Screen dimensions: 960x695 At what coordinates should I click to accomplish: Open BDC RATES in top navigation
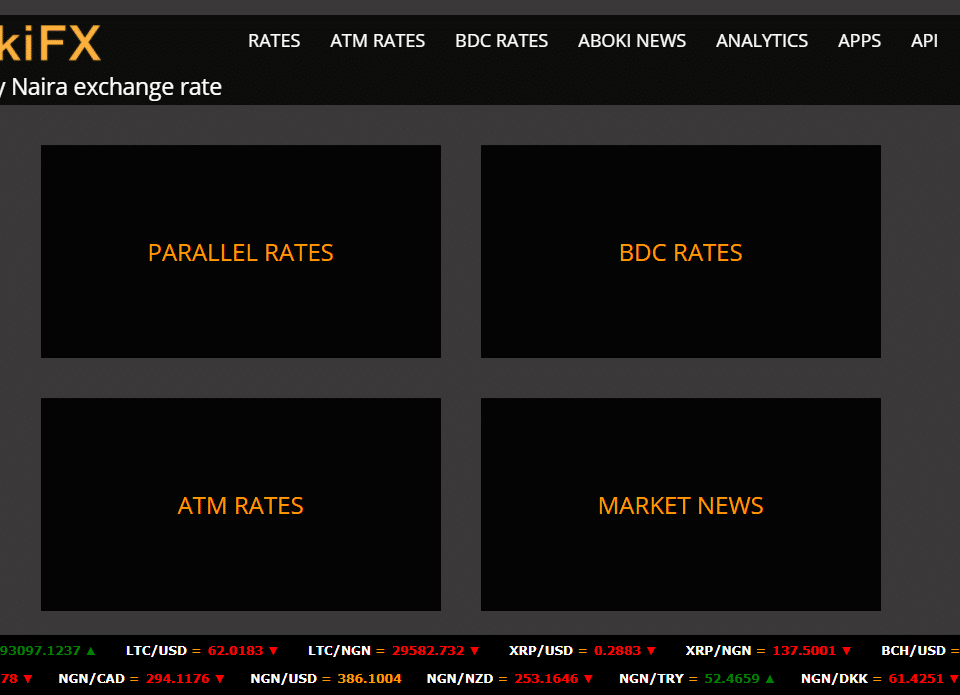tap(501, 41)
